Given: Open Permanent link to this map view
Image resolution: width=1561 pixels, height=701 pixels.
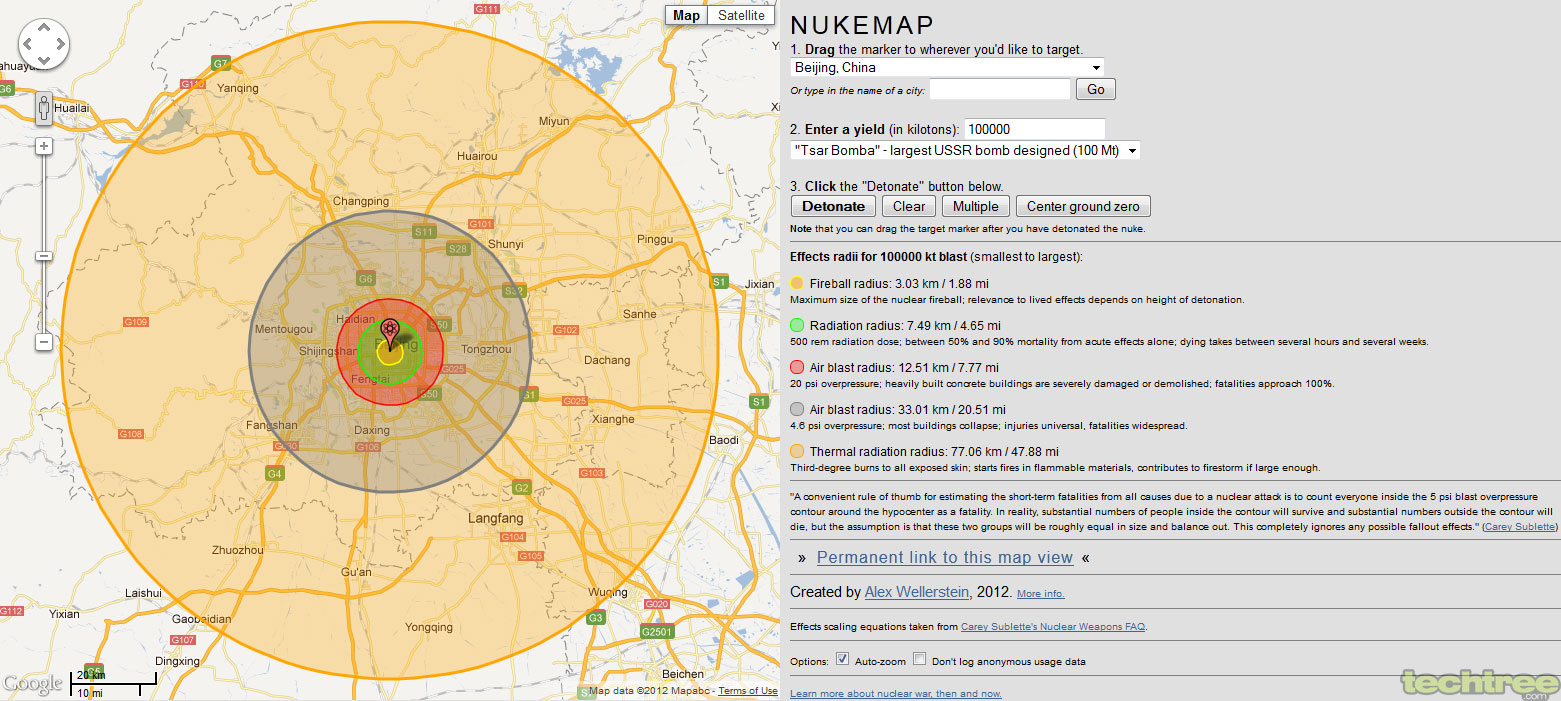Looking at the screenshot, I should tap(945, 558).
